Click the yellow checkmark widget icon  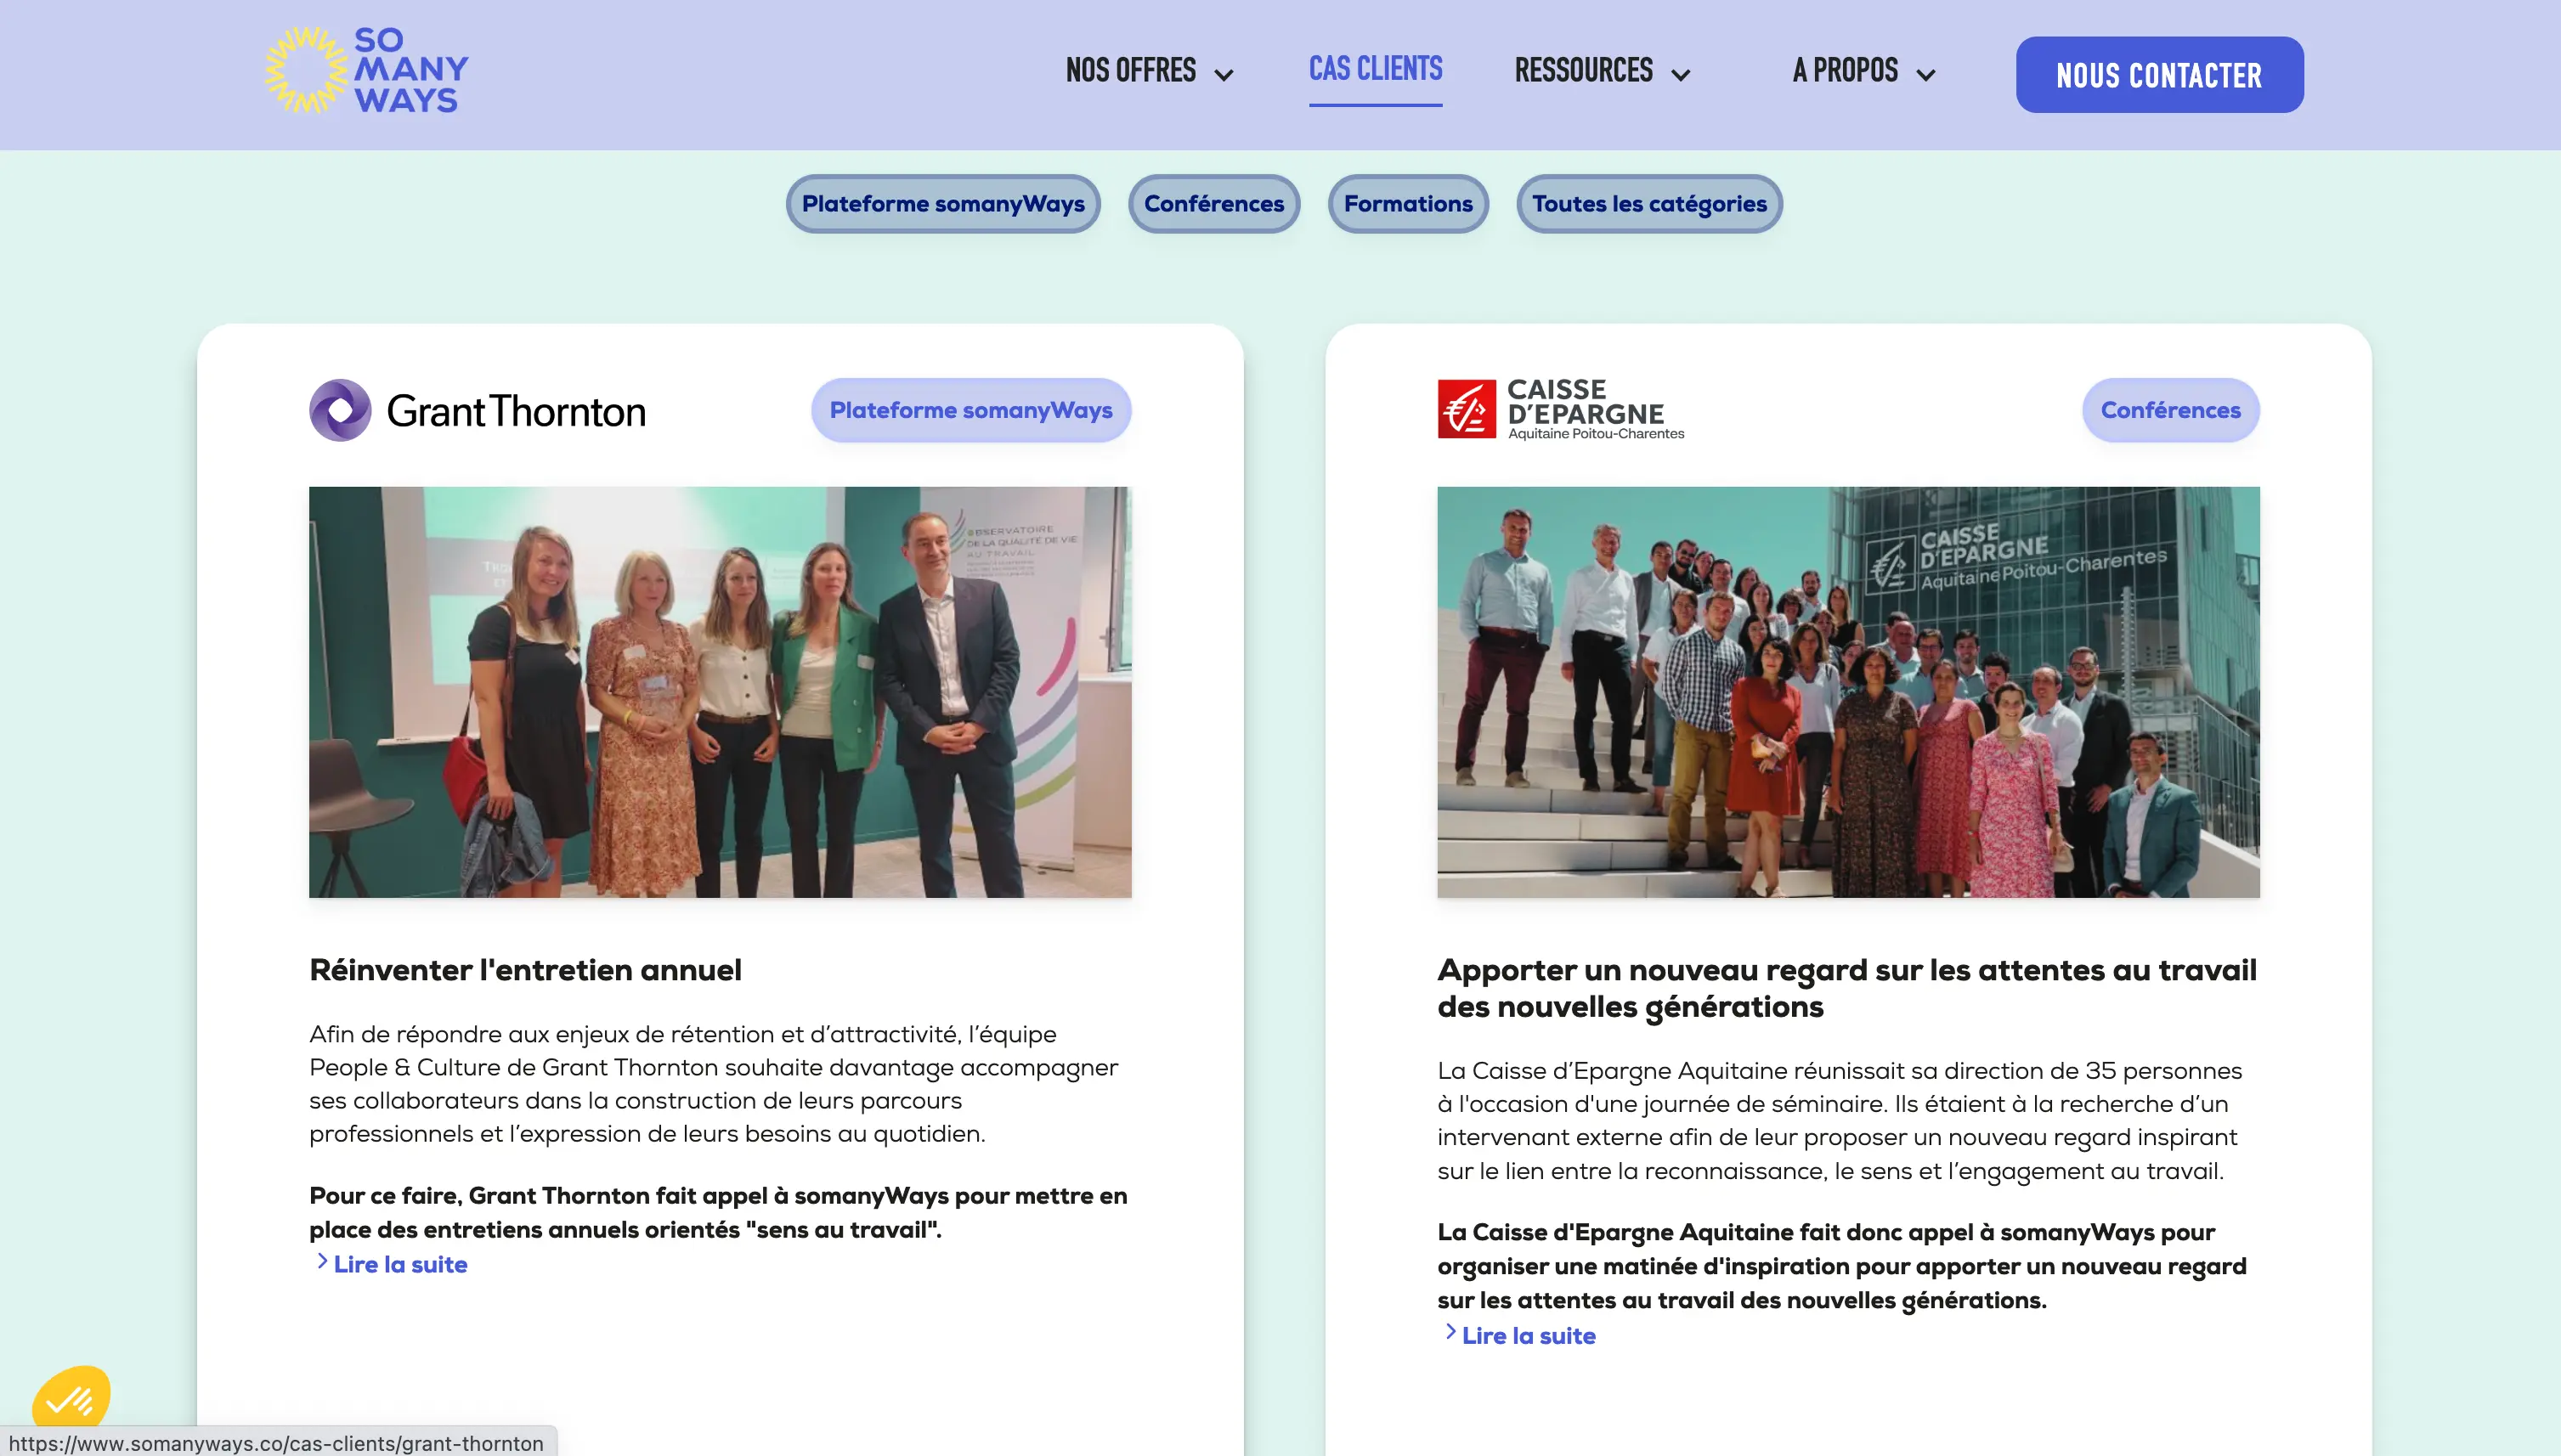[71, 1398]
